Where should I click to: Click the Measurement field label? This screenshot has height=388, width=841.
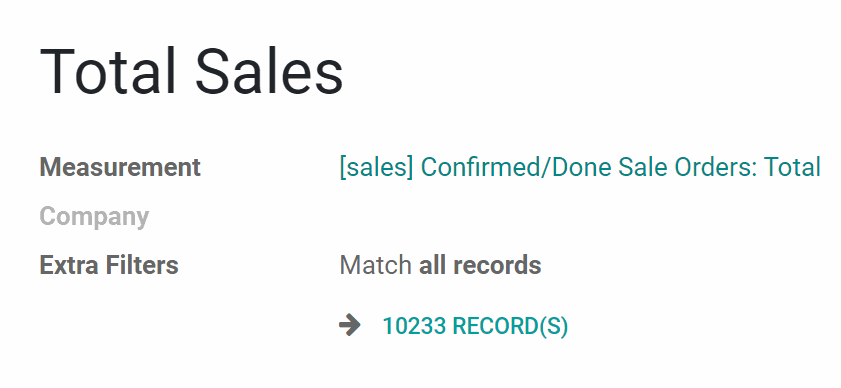click(x=120, y=167)
